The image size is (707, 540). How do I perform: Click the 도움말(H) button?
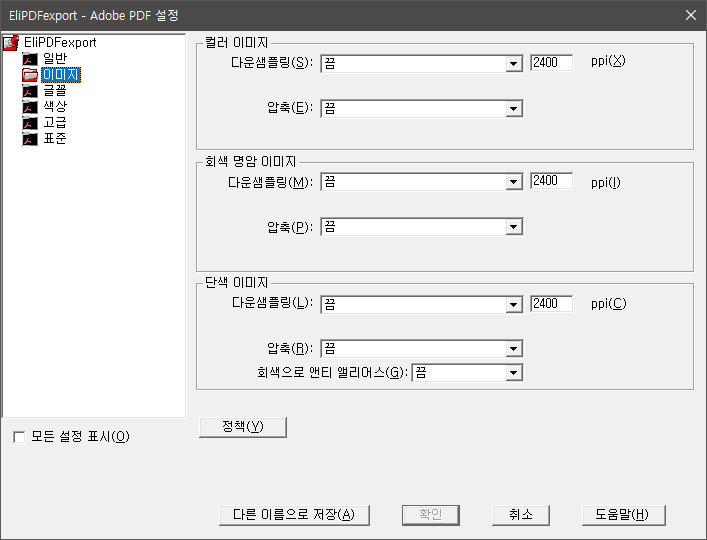click(624, 515)
